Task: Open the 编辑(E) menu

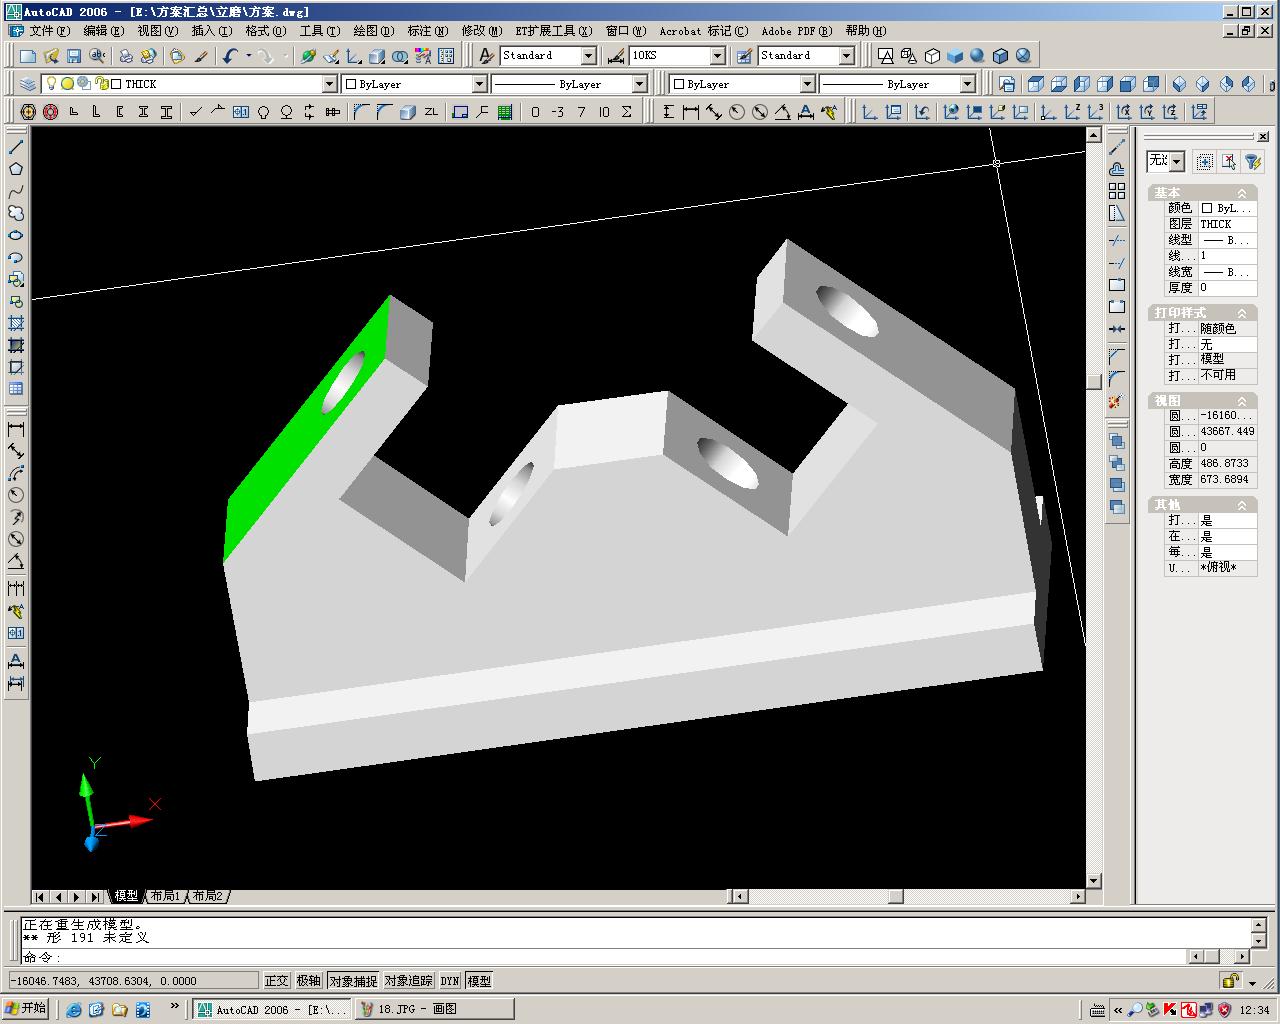Action: click(103, 31)
